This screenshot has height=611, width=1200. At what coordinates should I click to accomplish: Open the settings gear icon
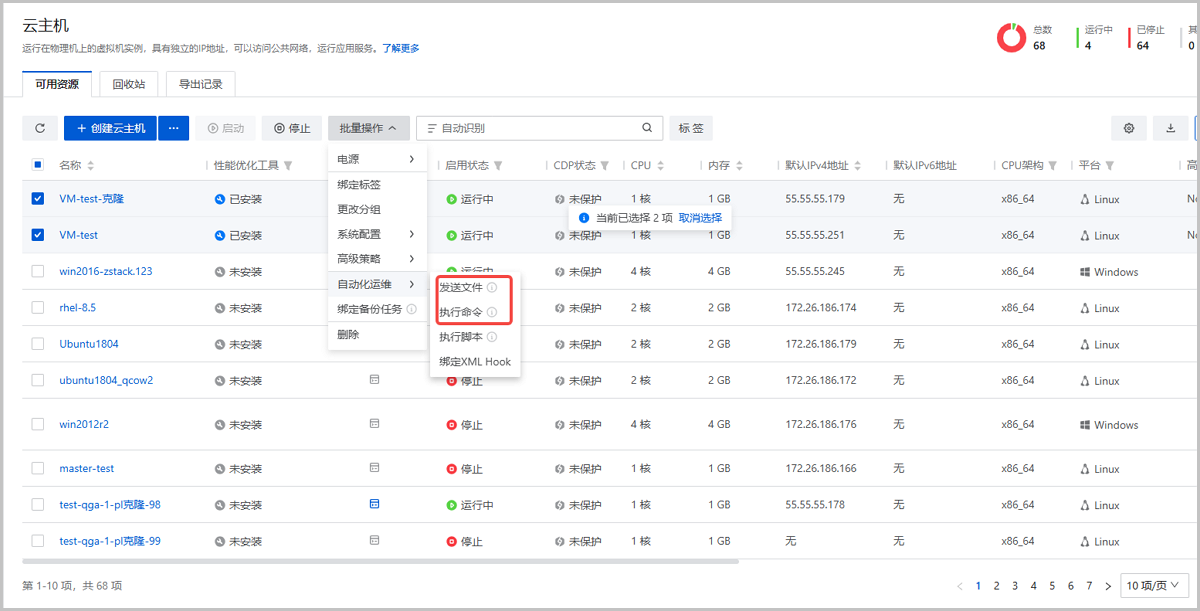tap(1129, 128)
